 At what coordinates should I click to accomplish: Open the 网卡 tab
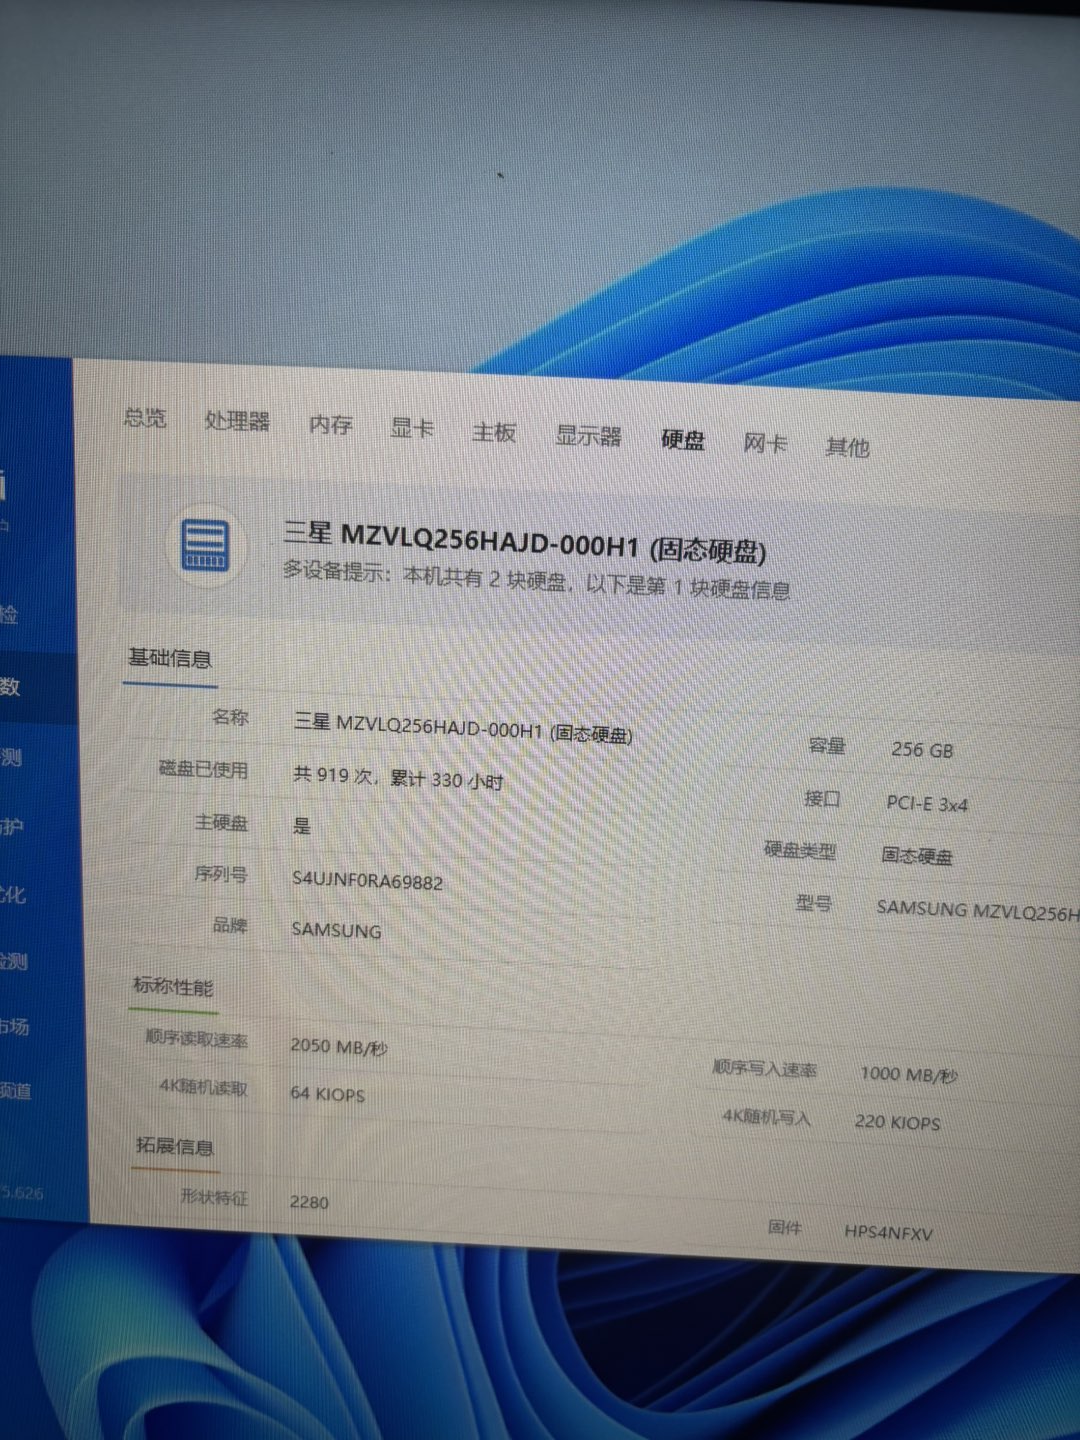click(x=765, y=443)
